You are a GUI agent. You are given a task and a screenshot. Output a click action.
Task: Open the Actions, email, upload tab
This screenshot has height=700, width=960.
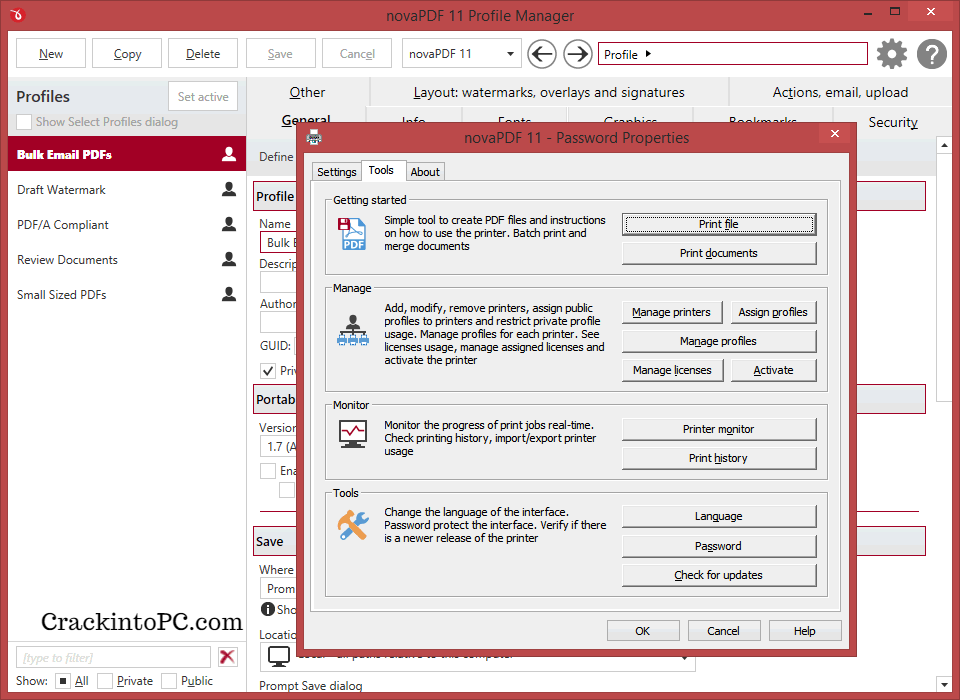pos(840,92)
